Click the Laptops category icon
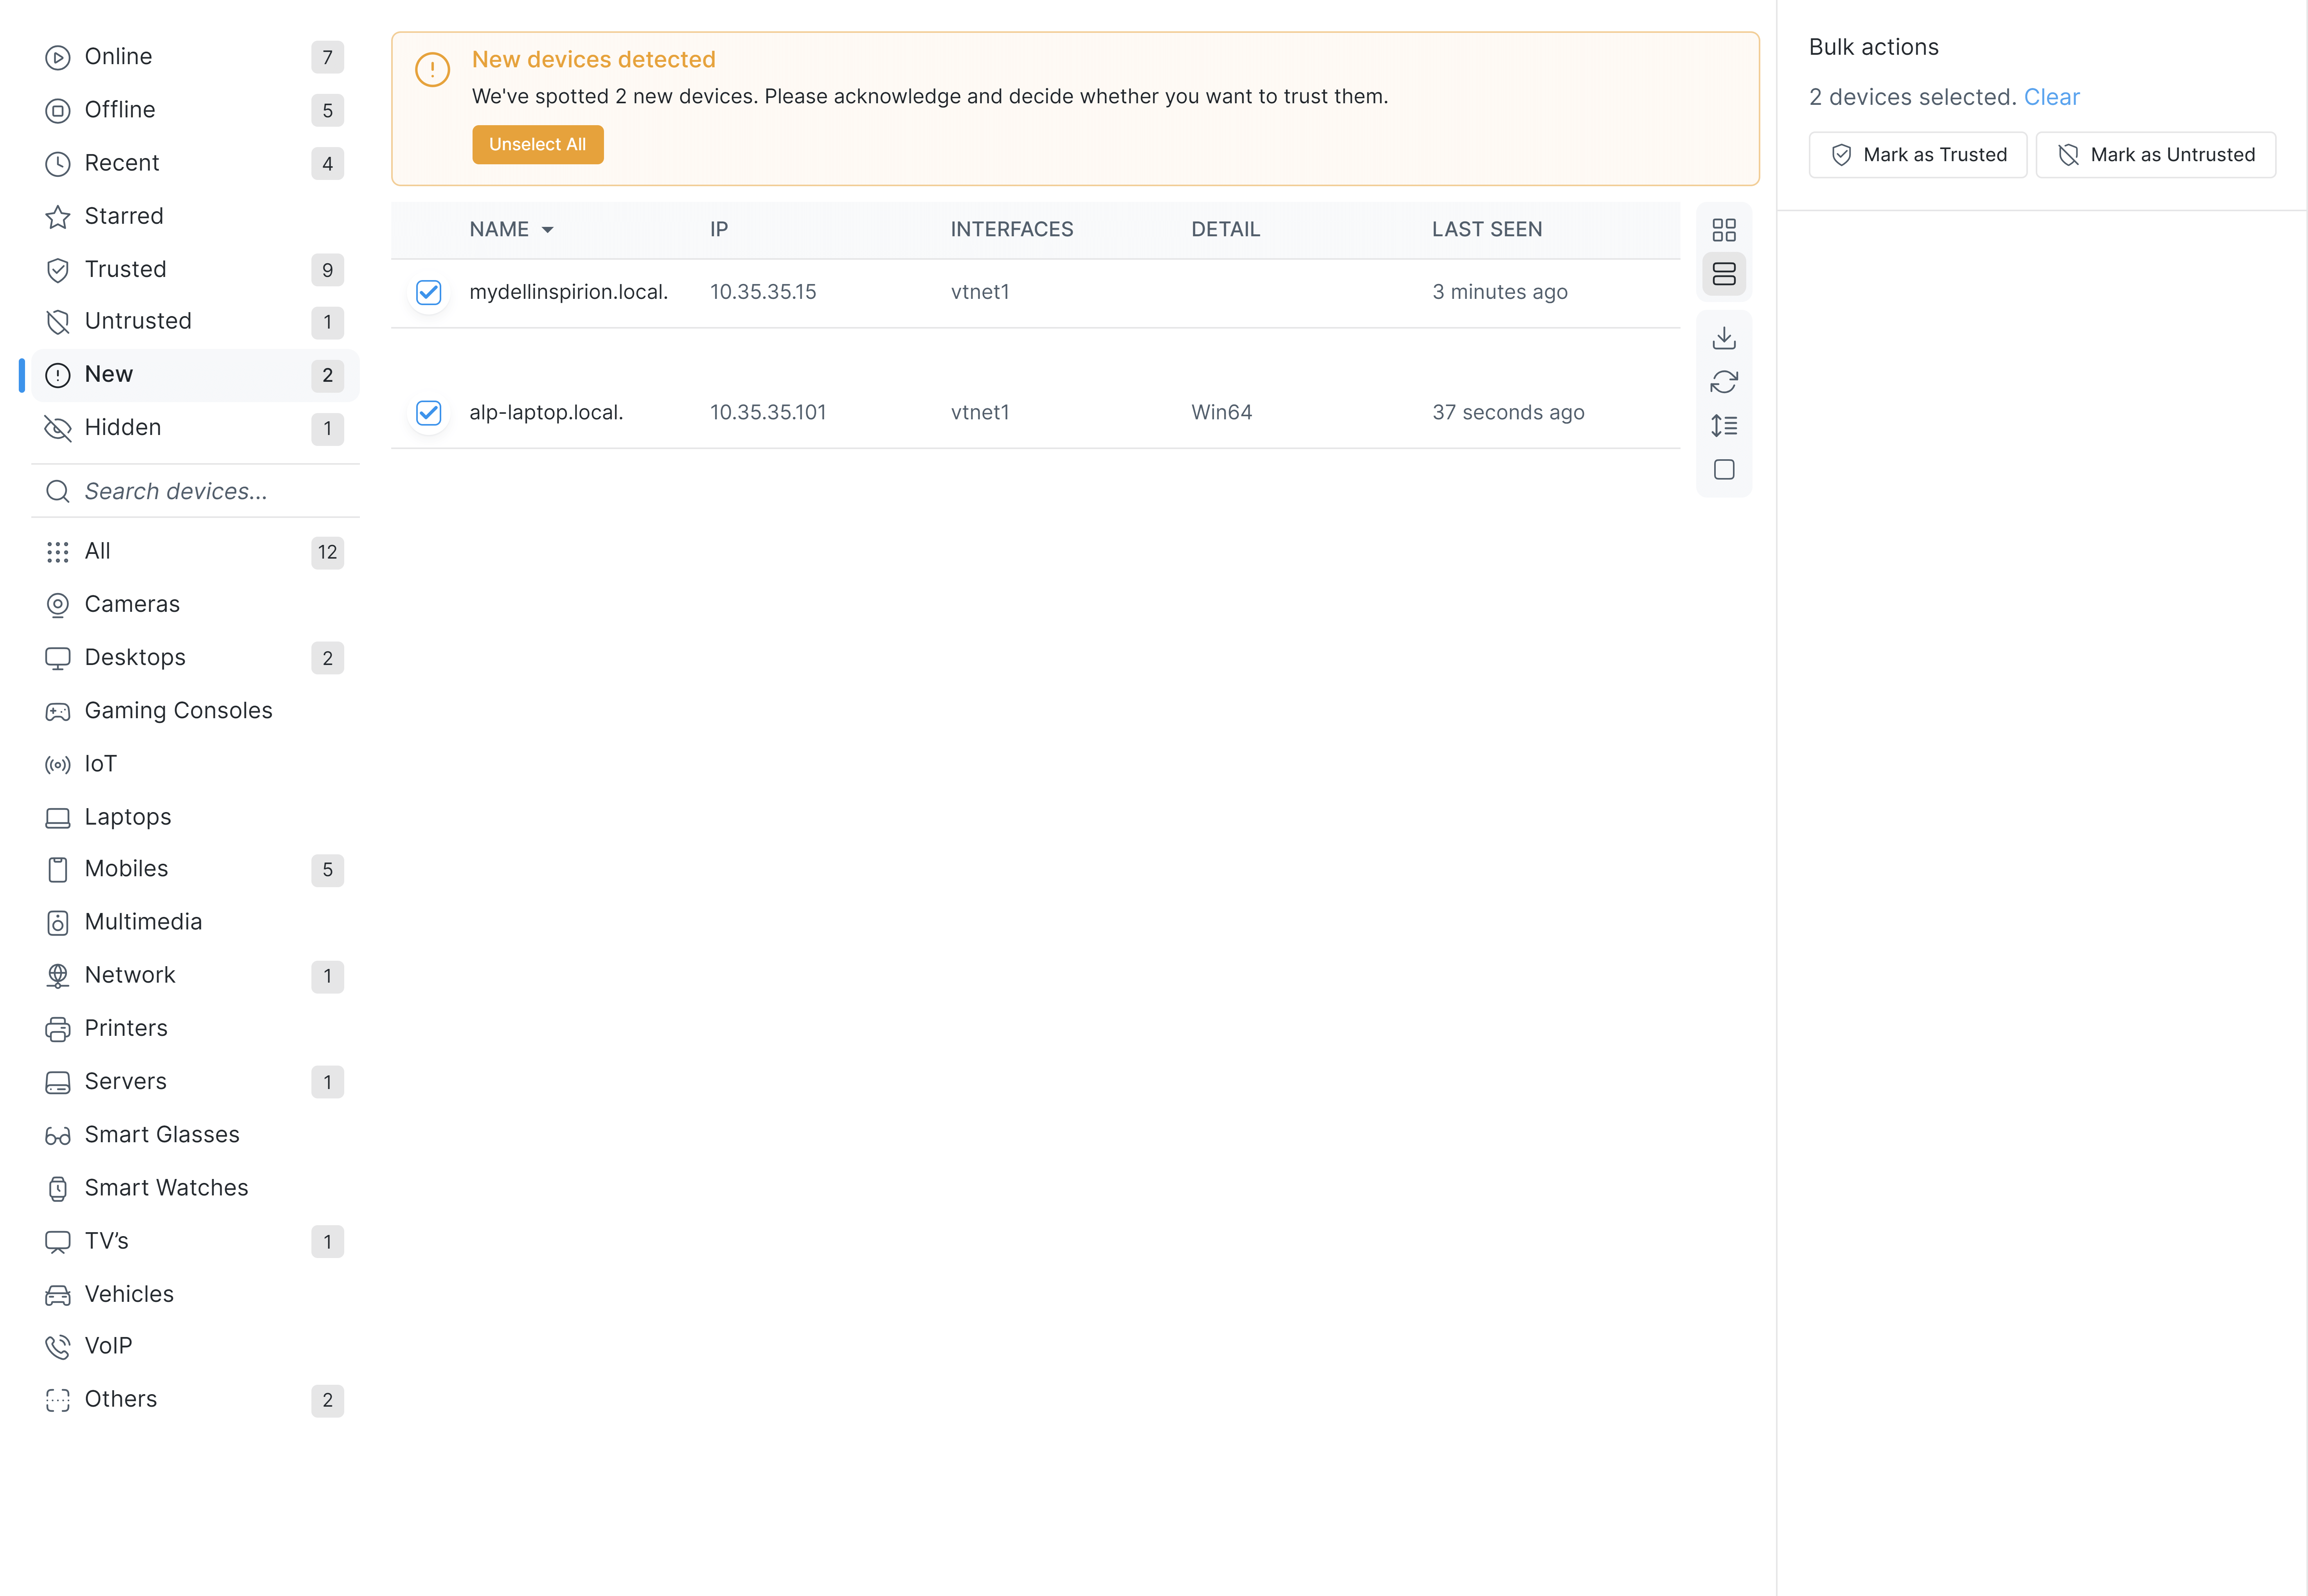This screenshot has height=1596, width=2308. tap(58, 818)
